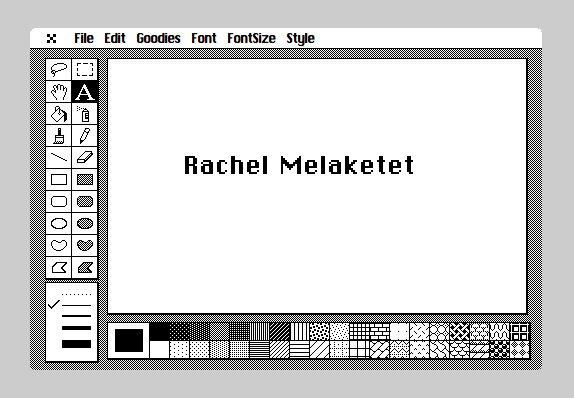Choose the wavy zigzag columns pattern swatch
Viewport: 574px width, 398px height.
click(x=499, y=331)
